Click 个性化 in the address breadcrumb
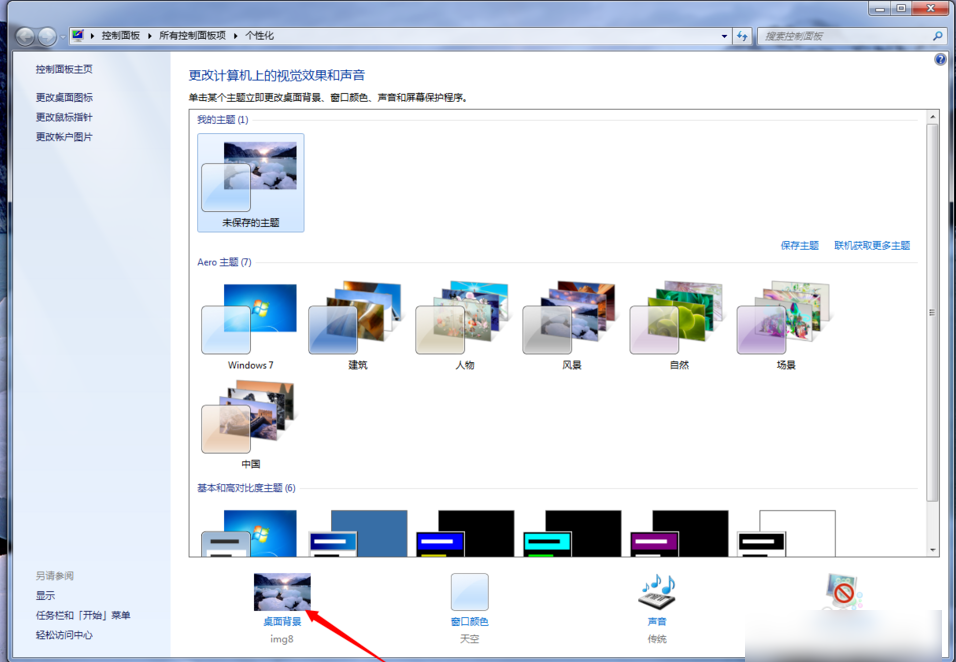This screenshot has width=956, height=662. [x=259, y=36]
